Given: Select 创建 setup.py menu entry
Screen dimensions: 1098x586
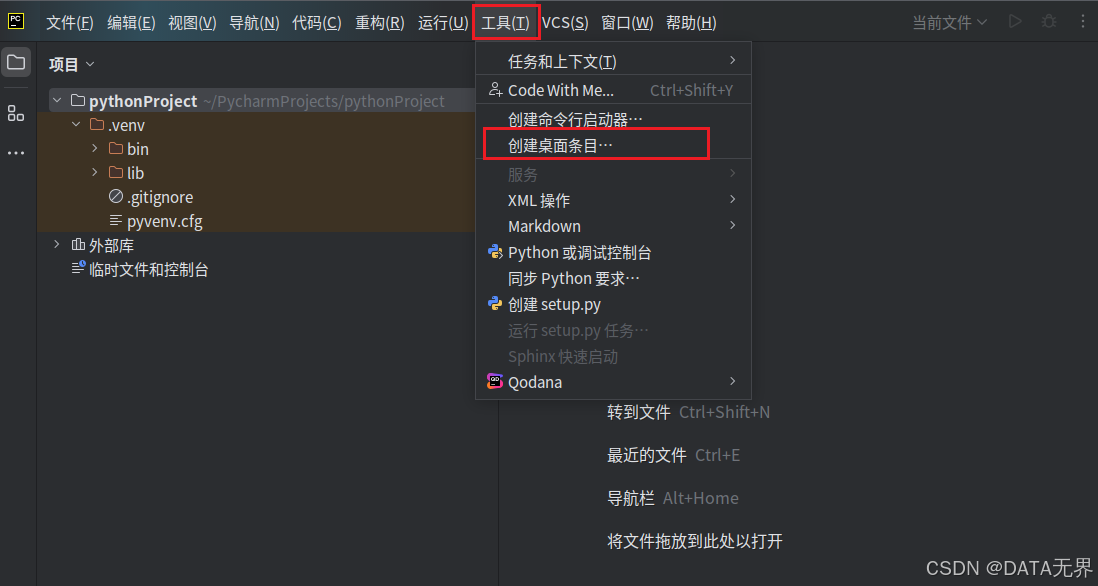Looking at the screenshot, I should [x=613, y=304].
